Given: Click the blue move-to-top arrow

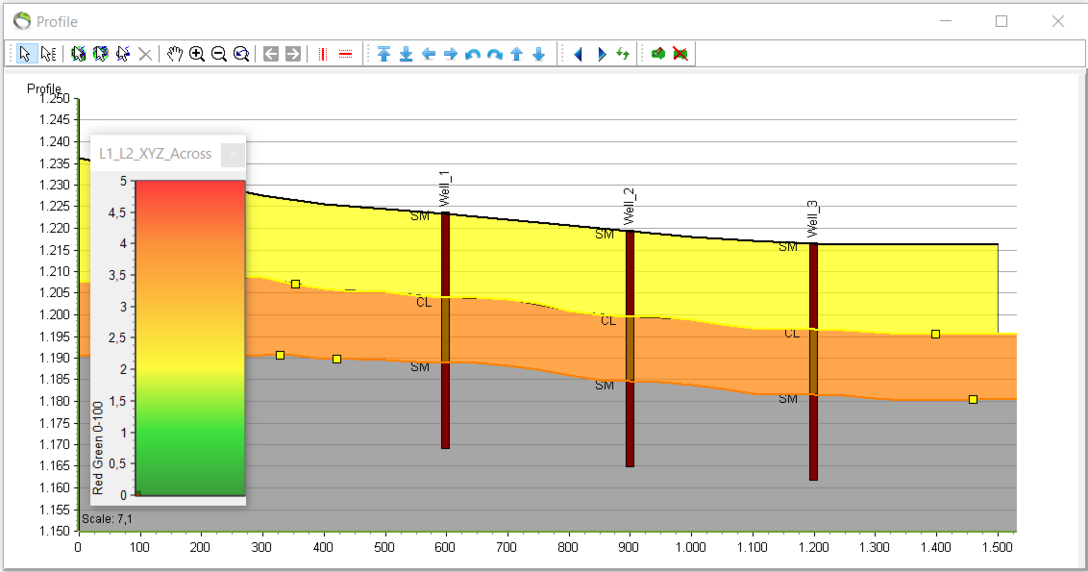Looking at the screenshot, I should tap(384, 54).
